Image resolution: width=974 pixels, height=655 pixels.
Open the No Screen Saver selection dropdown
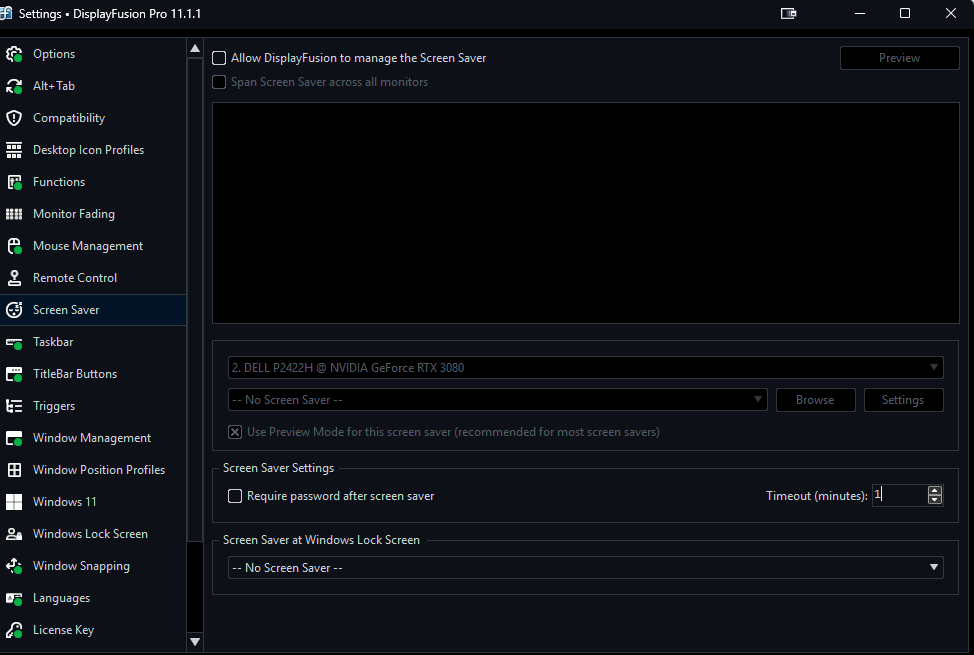pos(497,400)
